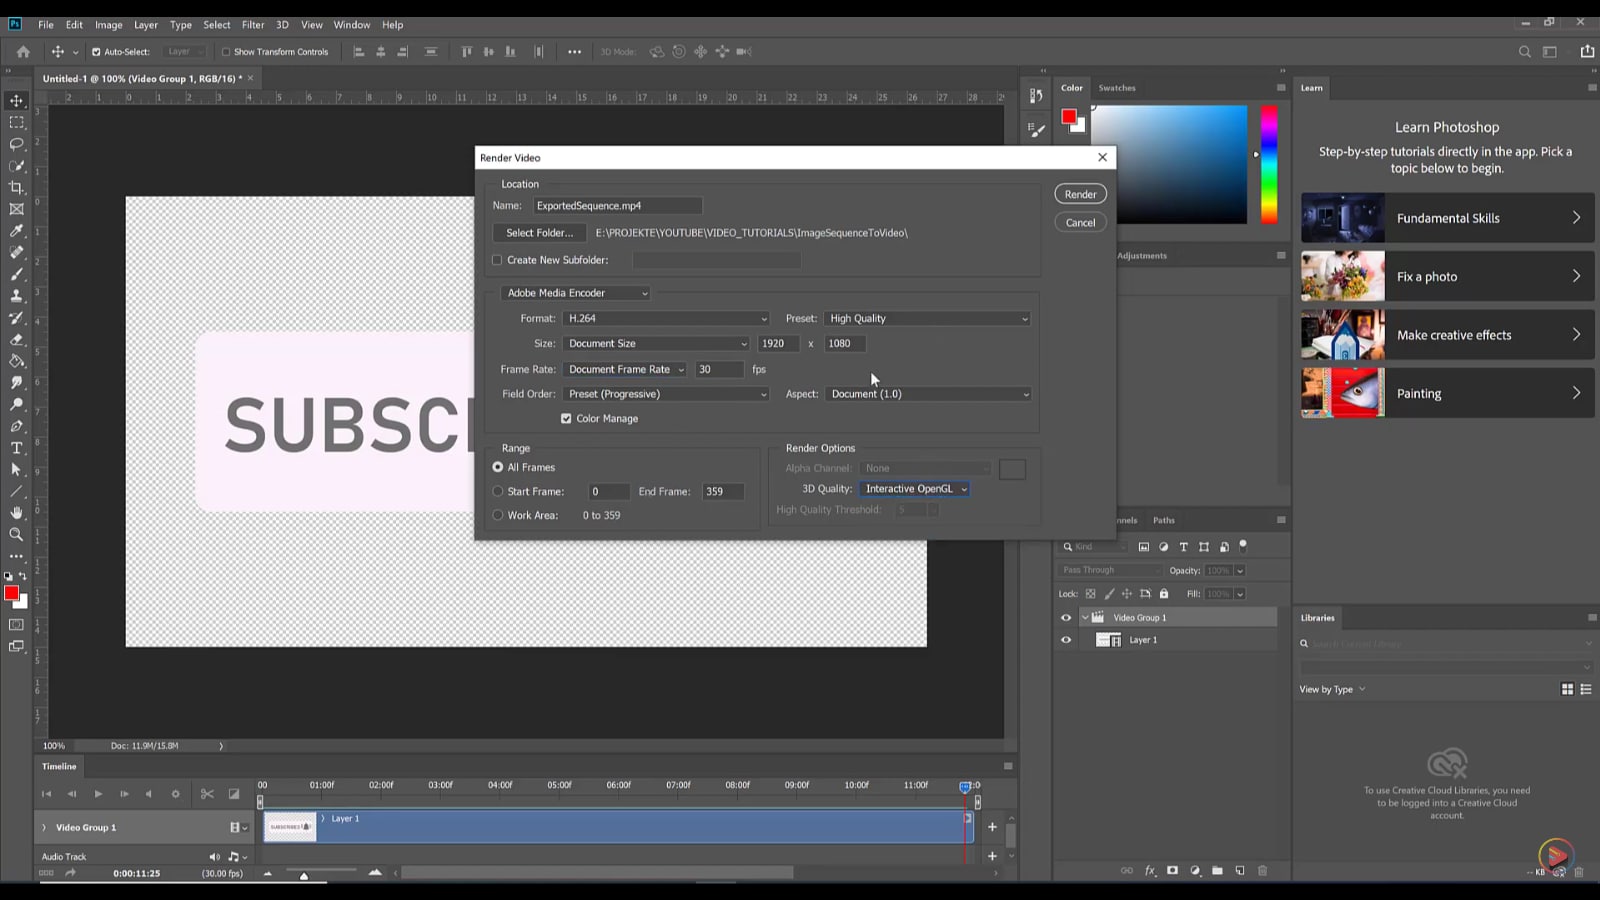Click the Share icon at top right
Viewport: 1600px width, 900px height.
click(x=1587, y=52)
